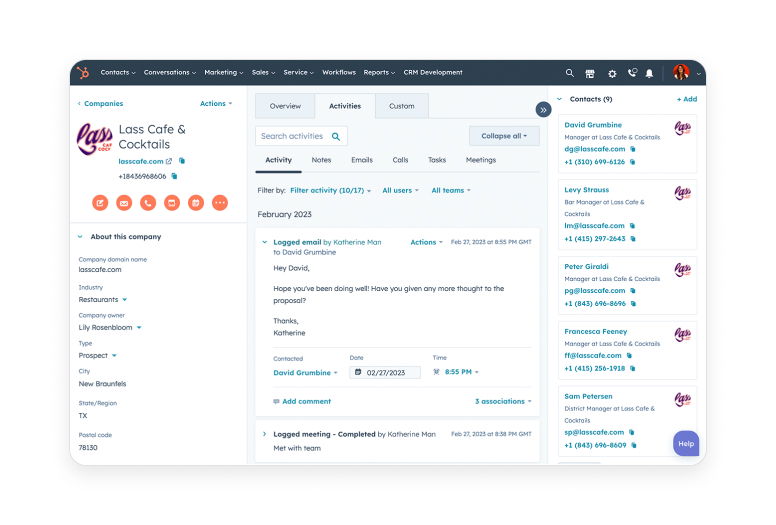Image resolution: width=776 pixels, height=525 pixels.
Task: Open the Sales navigation menu
Action: 263,72
